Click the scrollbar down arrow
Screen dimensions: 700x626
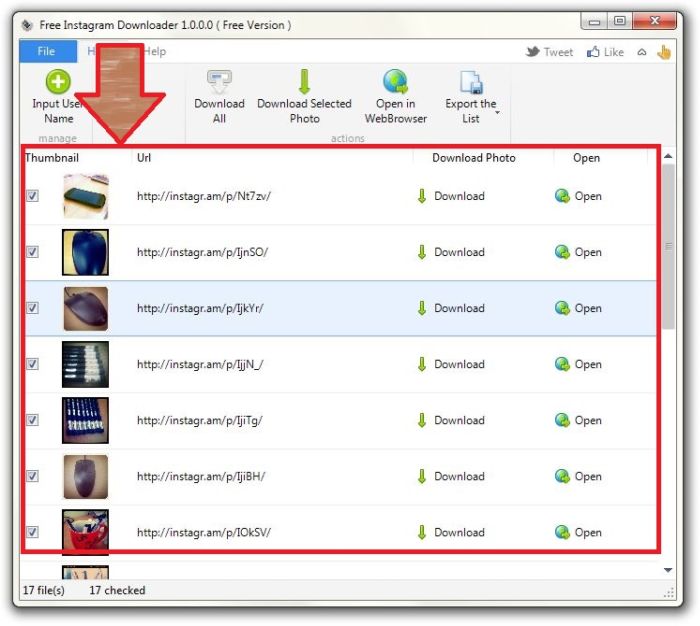click(668, 570)
